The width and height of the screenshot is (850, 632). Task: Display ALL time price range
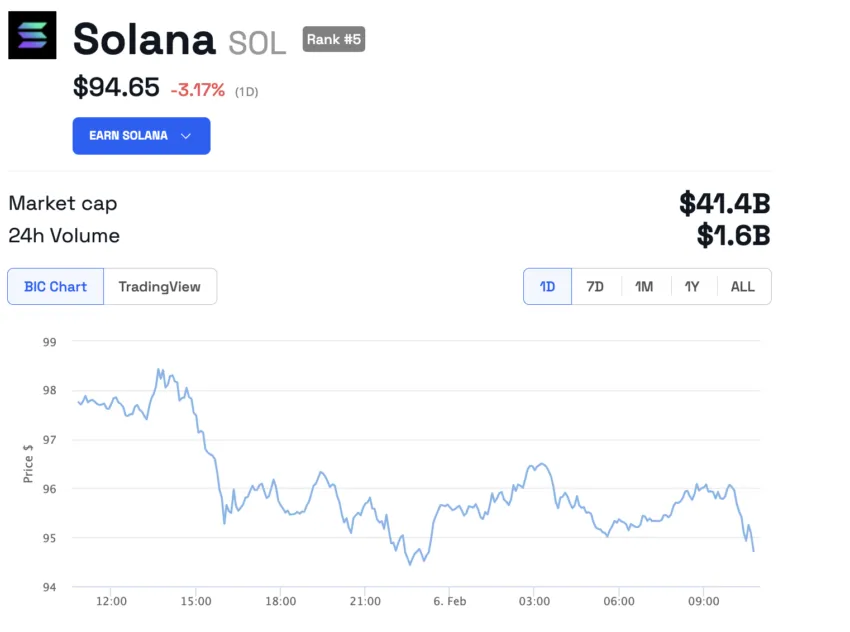pyautogui.click(x=743, y=287)
